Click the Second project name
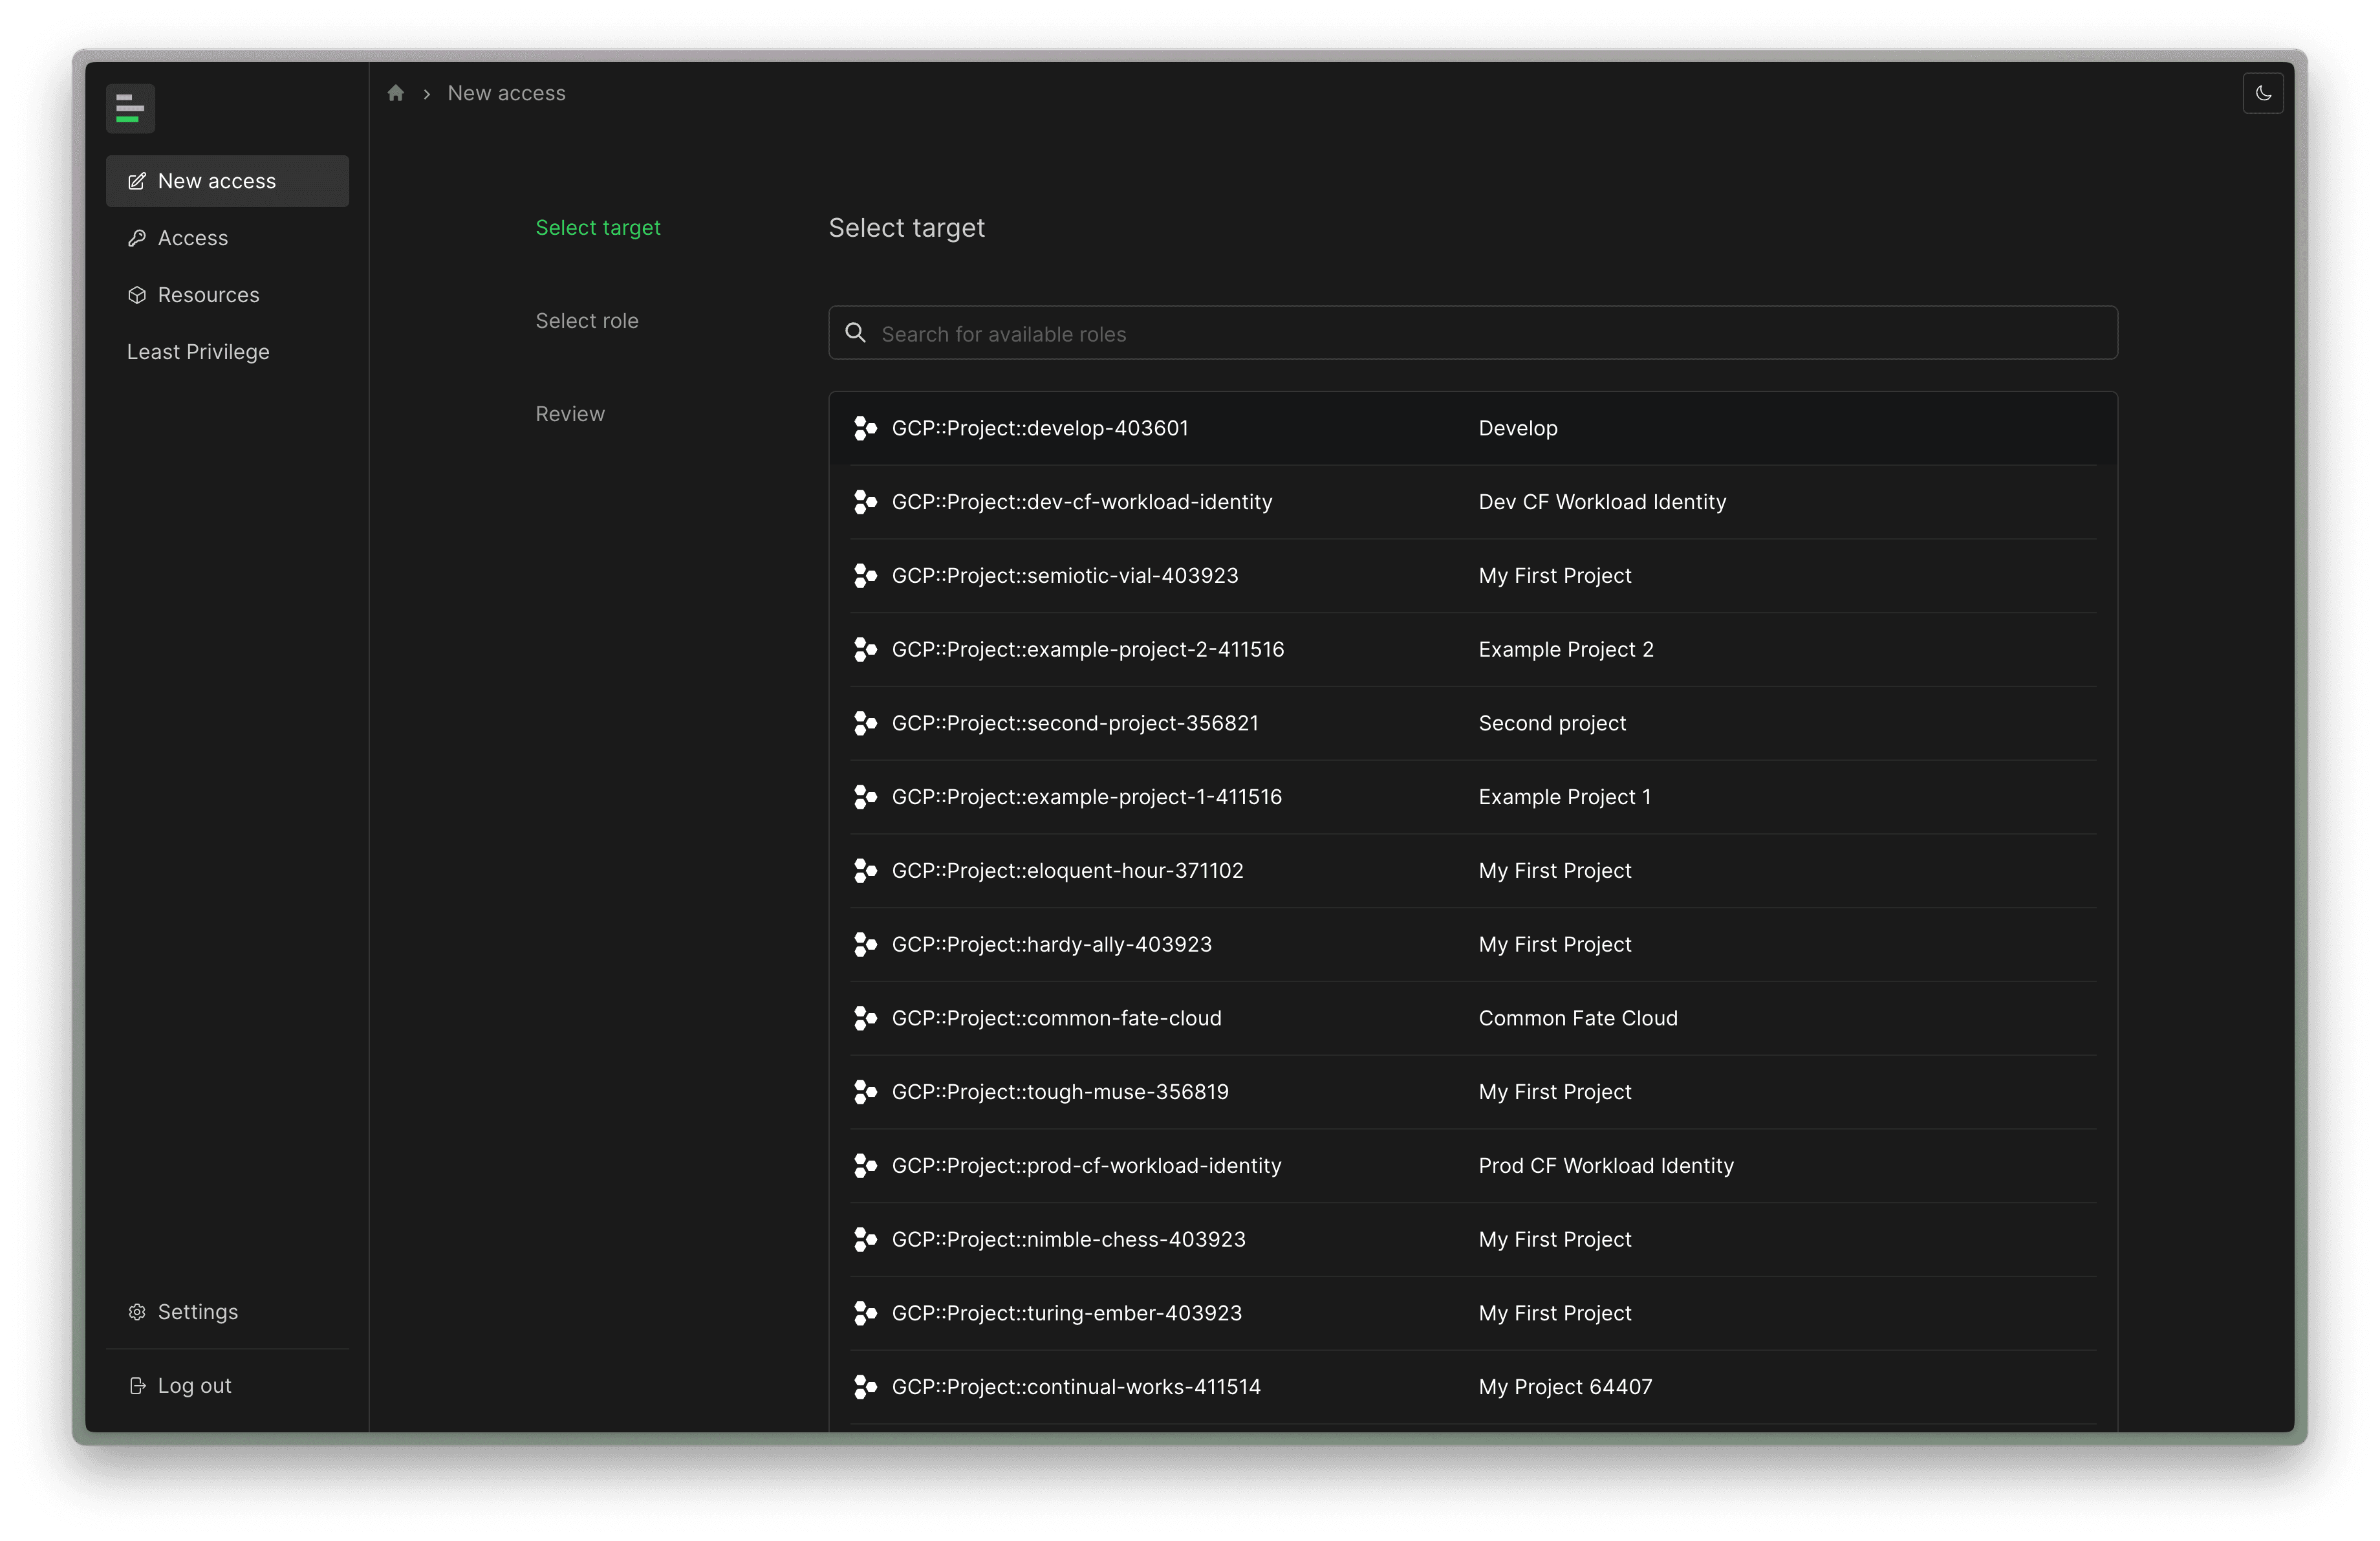This screenshot has width=2380, height=1541. coord(1552,723)
